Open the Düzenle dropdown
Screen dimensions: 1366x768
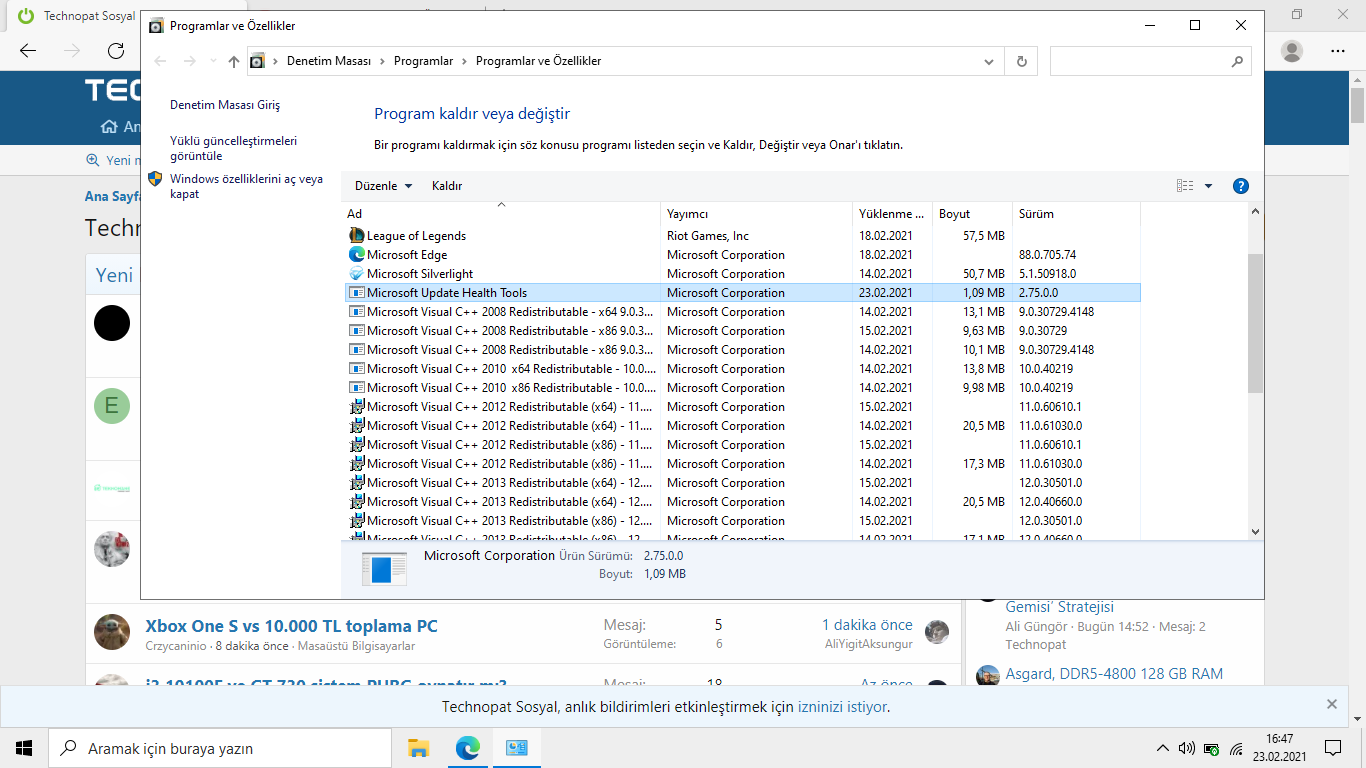click(383, 186)
